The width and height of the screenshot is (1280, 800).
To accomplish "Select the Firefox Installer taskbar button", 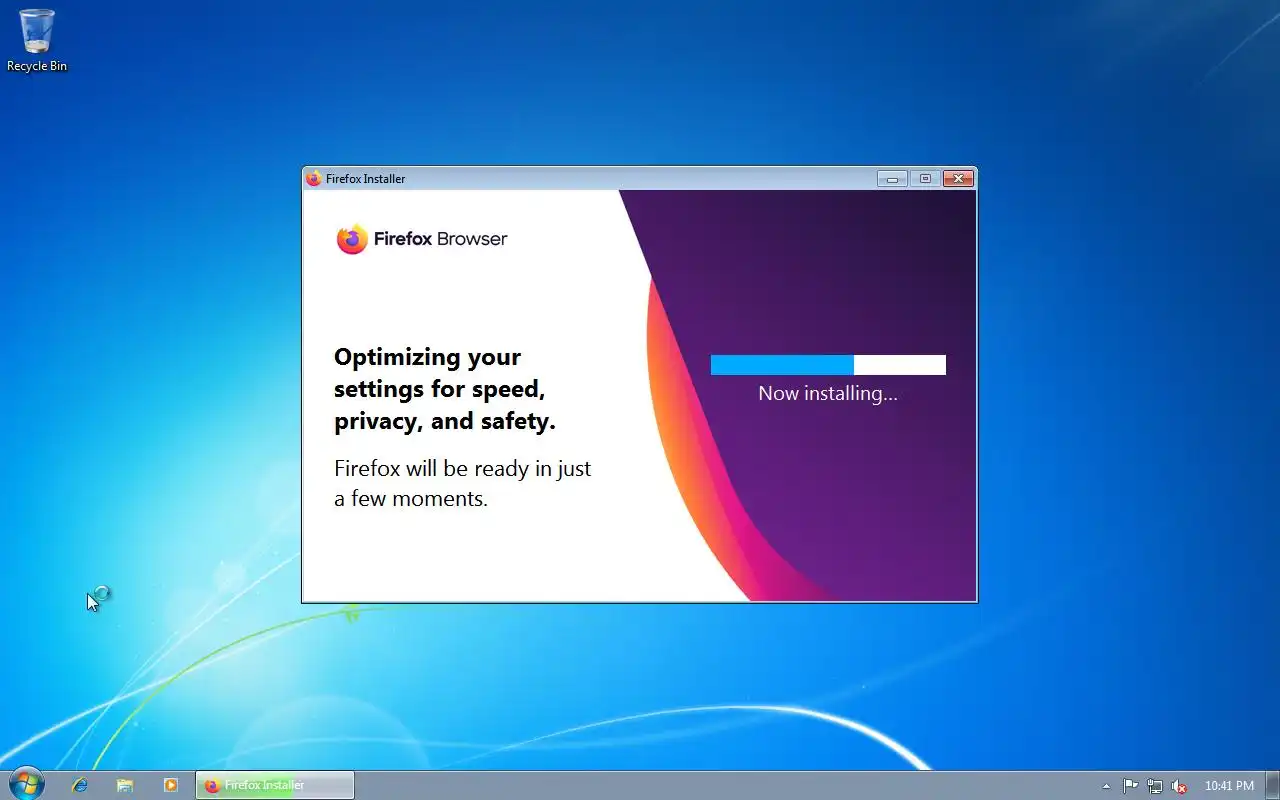I will [x=275, y=785].
